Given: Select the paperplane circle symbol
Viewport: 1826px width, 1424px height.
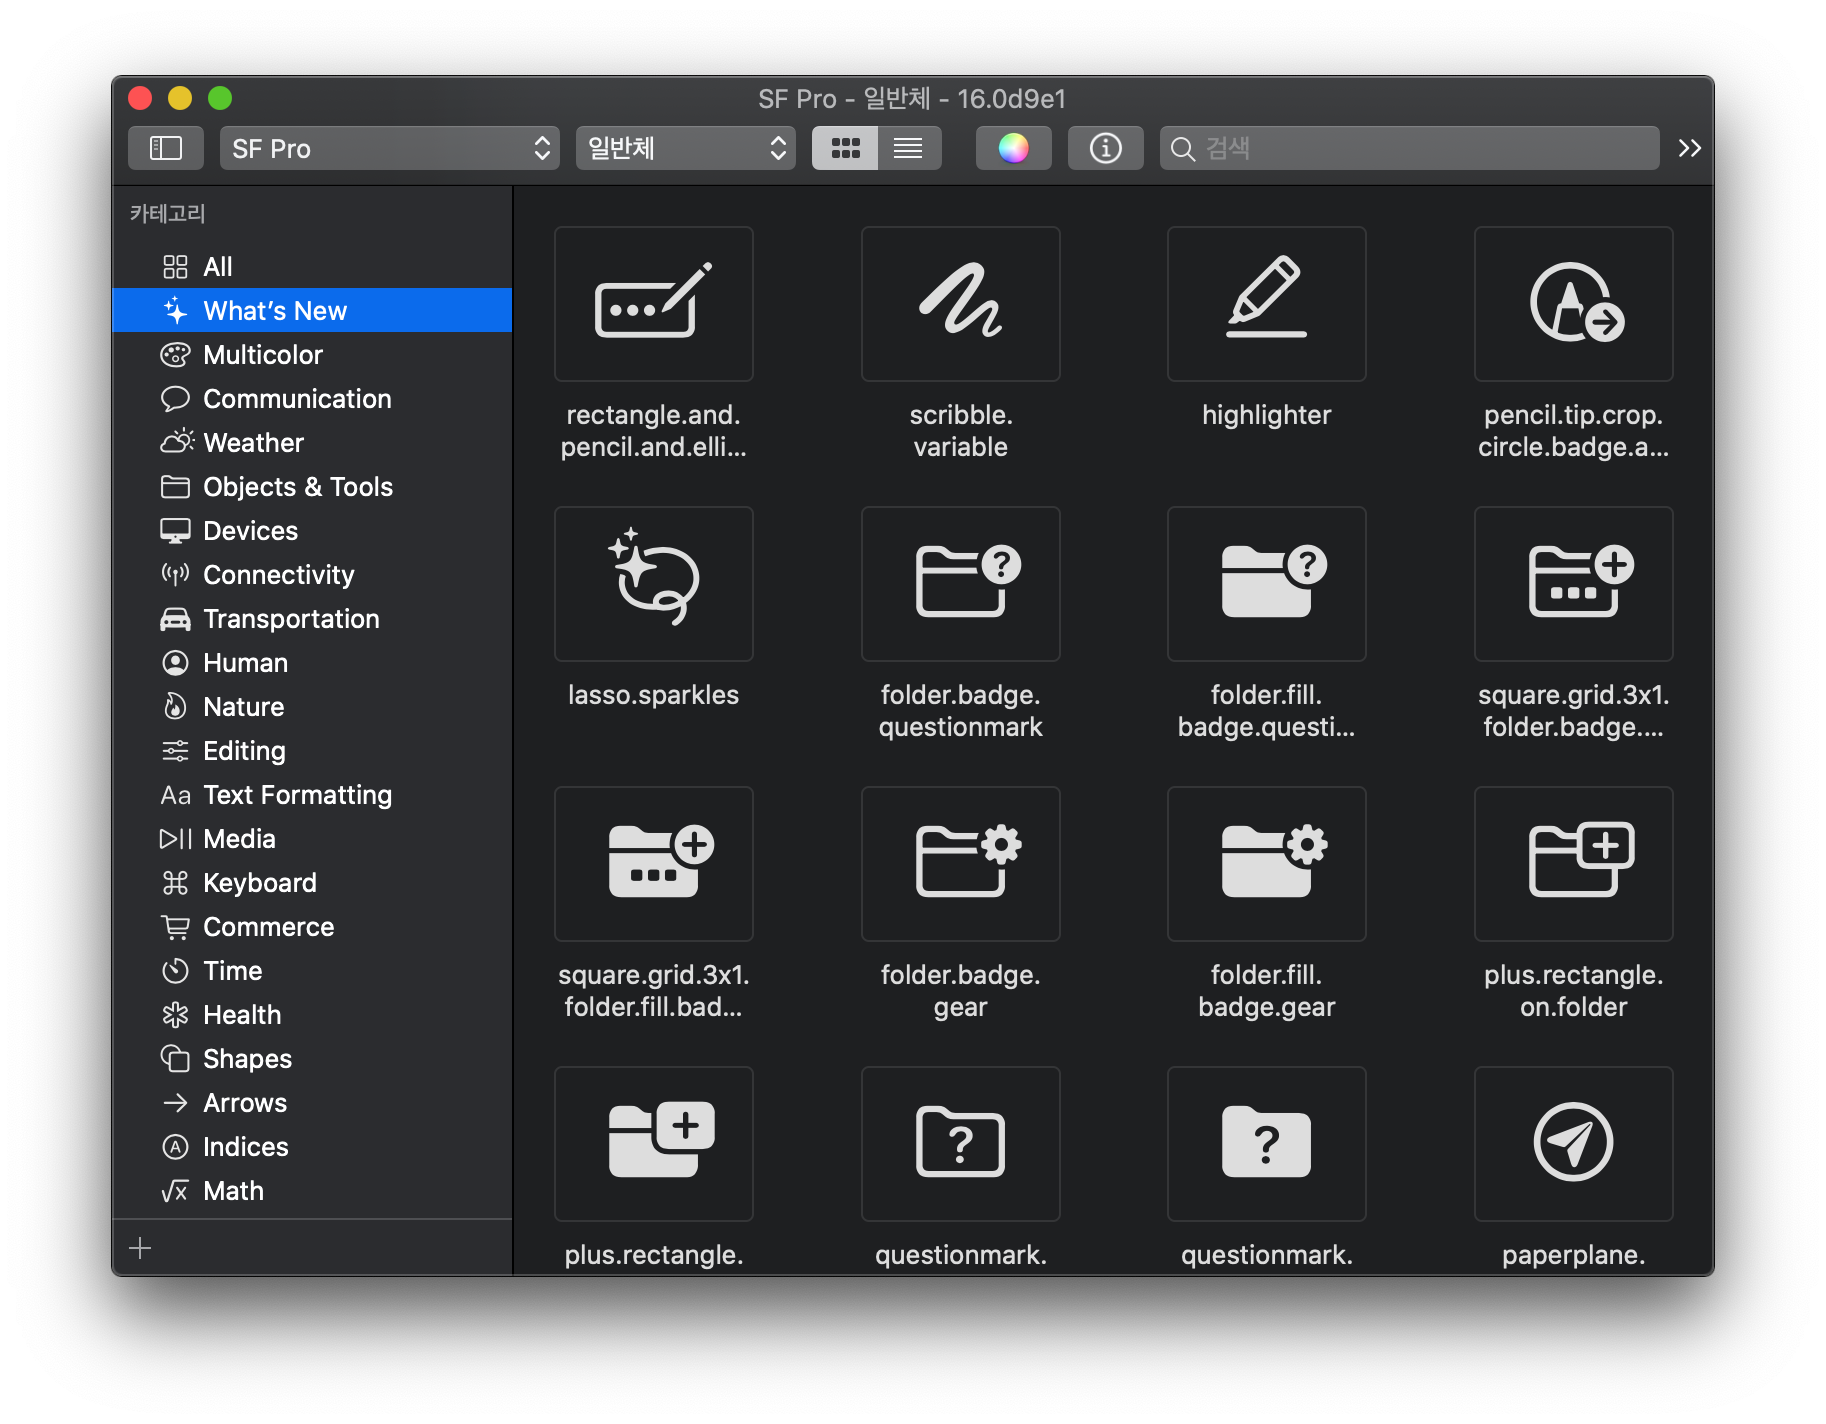Looking at the screenshot, I should 1574,1144.
